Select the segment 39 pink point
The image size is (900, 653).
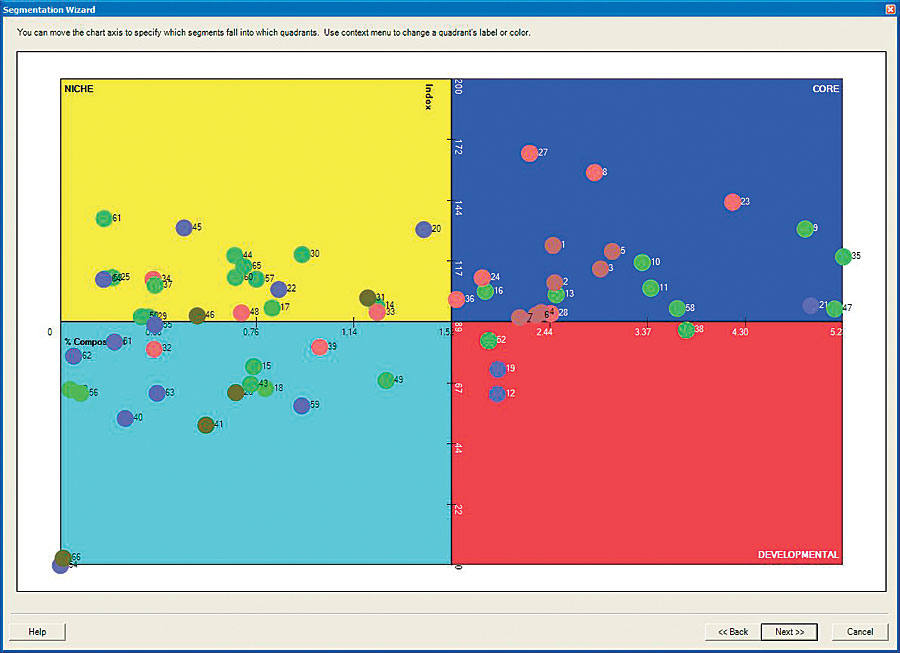tap(319, 347)
